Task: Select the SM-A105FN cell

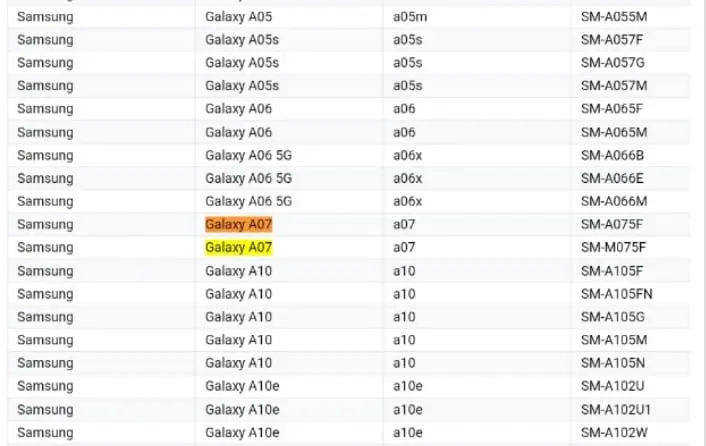Action: point(617,294)
